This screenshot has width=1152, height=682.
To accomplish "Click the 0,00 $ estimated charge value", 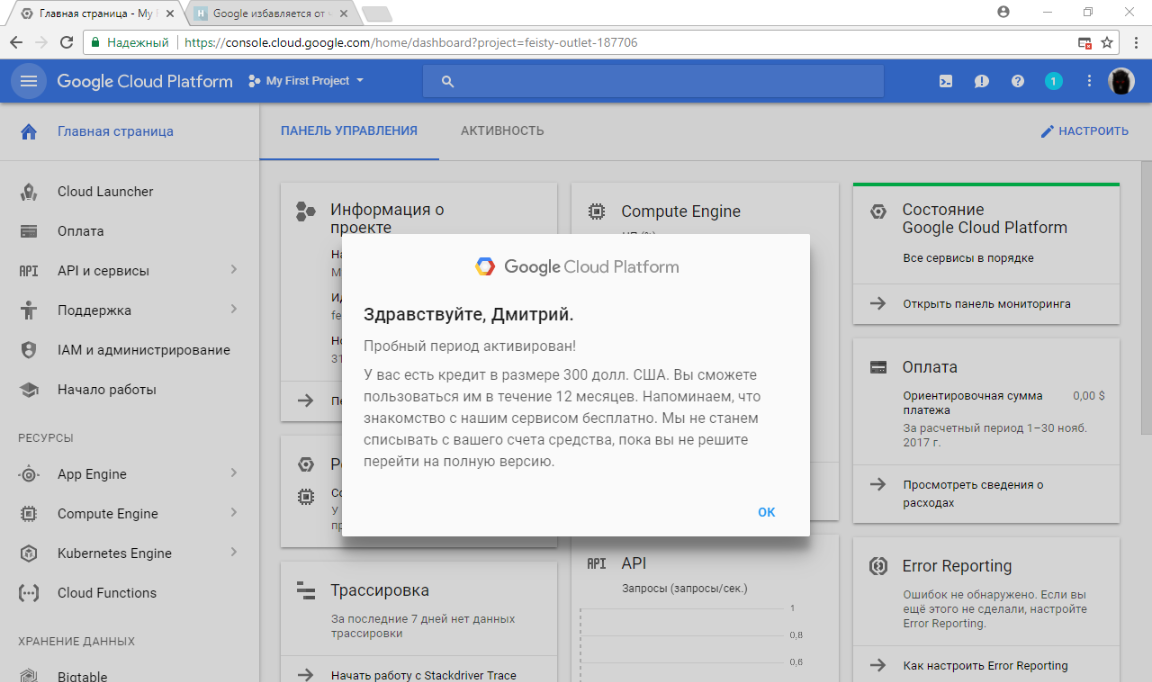I will 1089,396.
